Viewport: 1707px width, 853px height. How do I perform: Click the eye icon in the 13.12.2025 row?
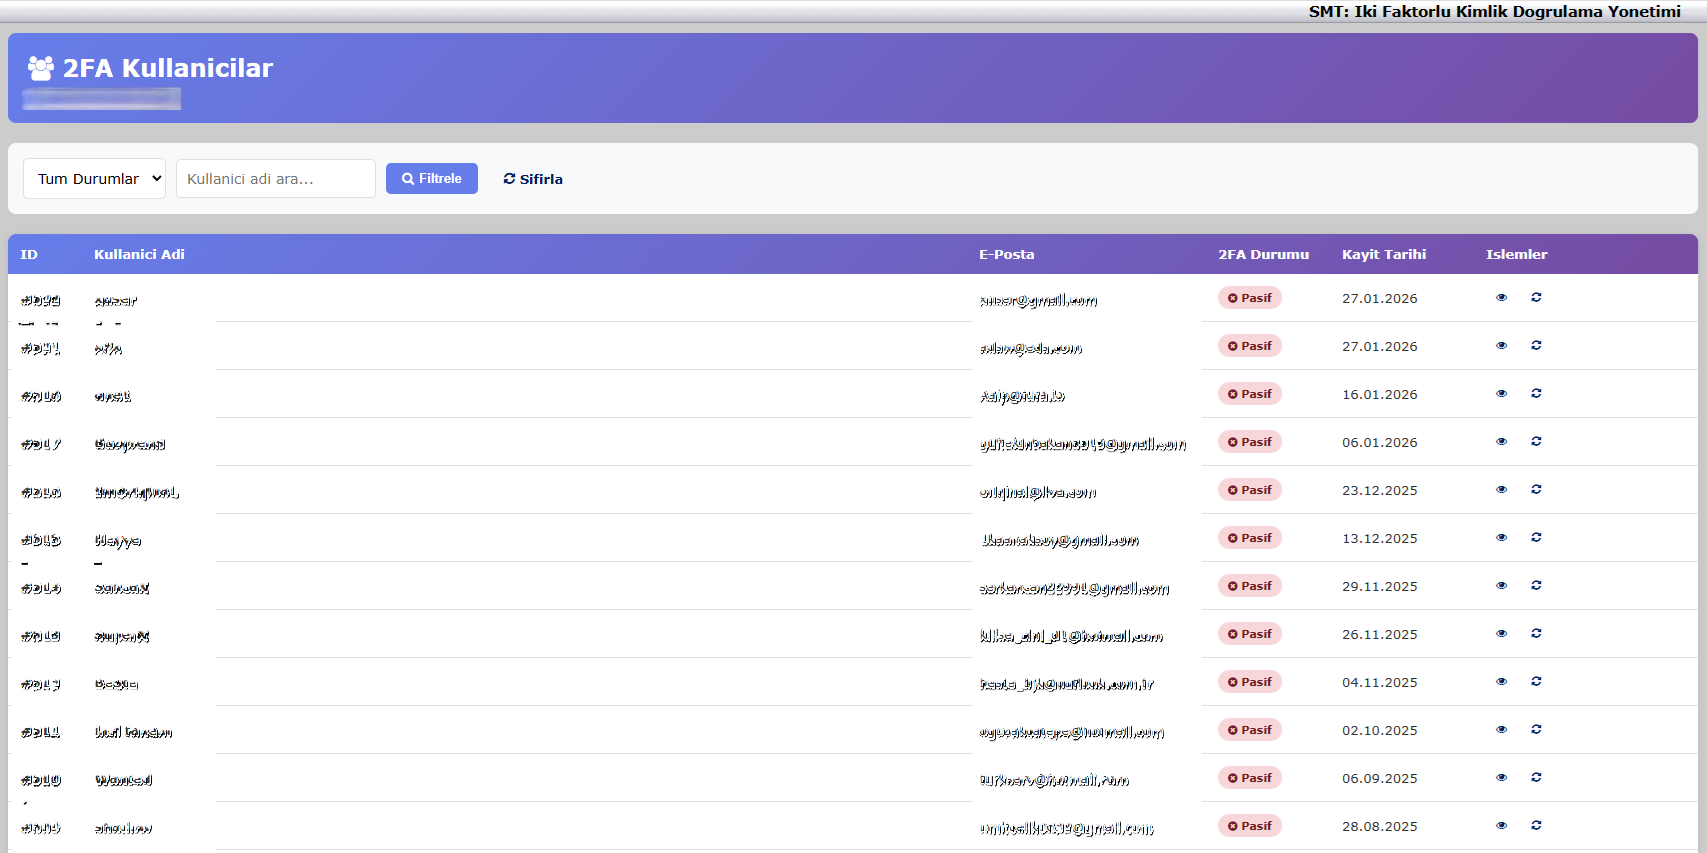pyautogui.click(x=1501, y=538)
